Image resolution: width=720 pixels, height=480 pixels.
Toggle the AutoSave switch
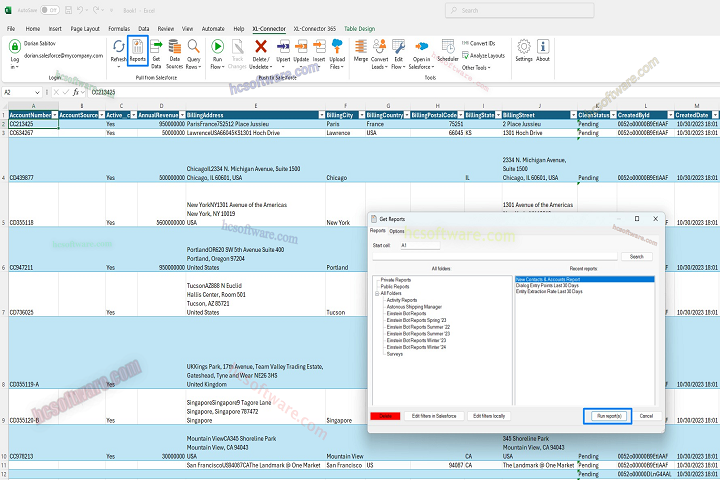pos(42,10)
